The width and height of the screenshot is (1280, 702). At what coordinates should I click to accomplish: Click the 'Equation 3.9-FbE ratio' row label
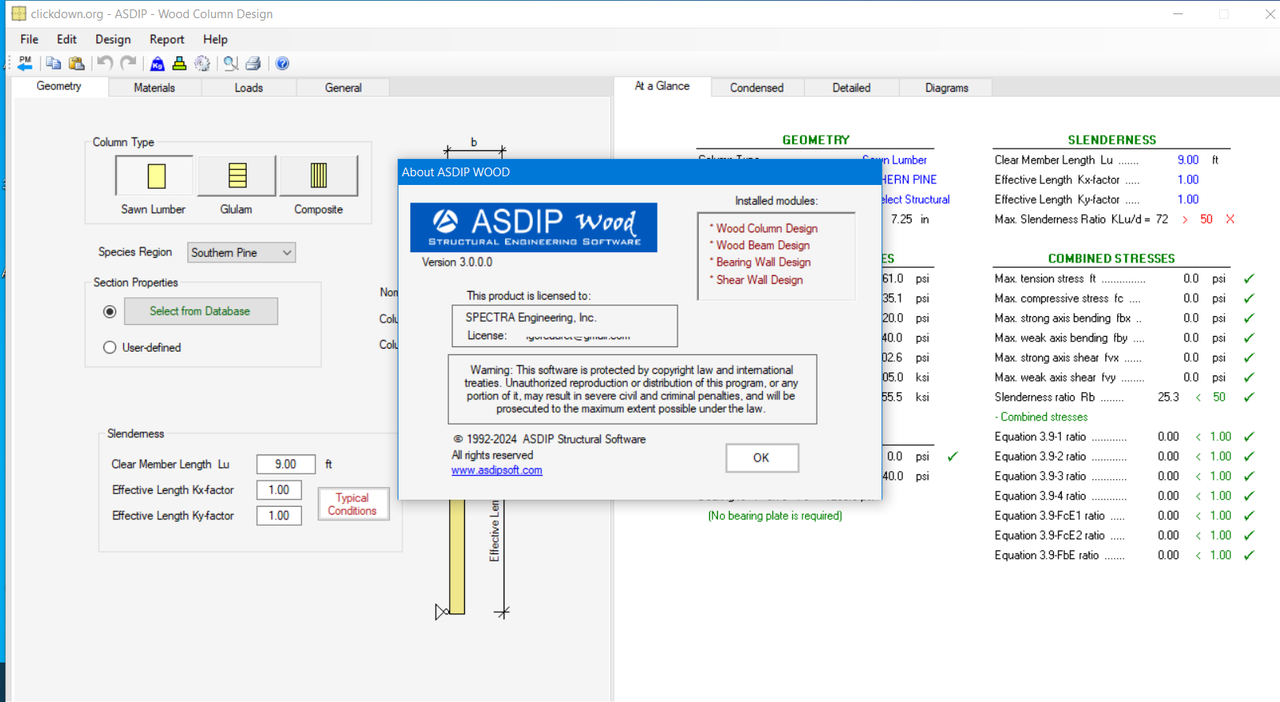(1047, 556)
